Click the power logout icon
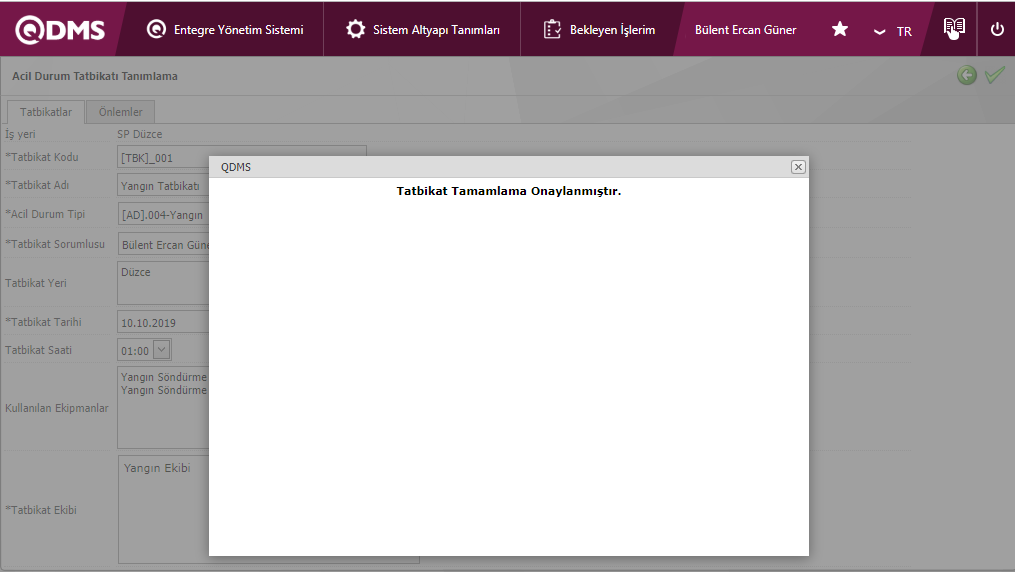The width and height of the screenshot is (1015, 572). [997, 29]
